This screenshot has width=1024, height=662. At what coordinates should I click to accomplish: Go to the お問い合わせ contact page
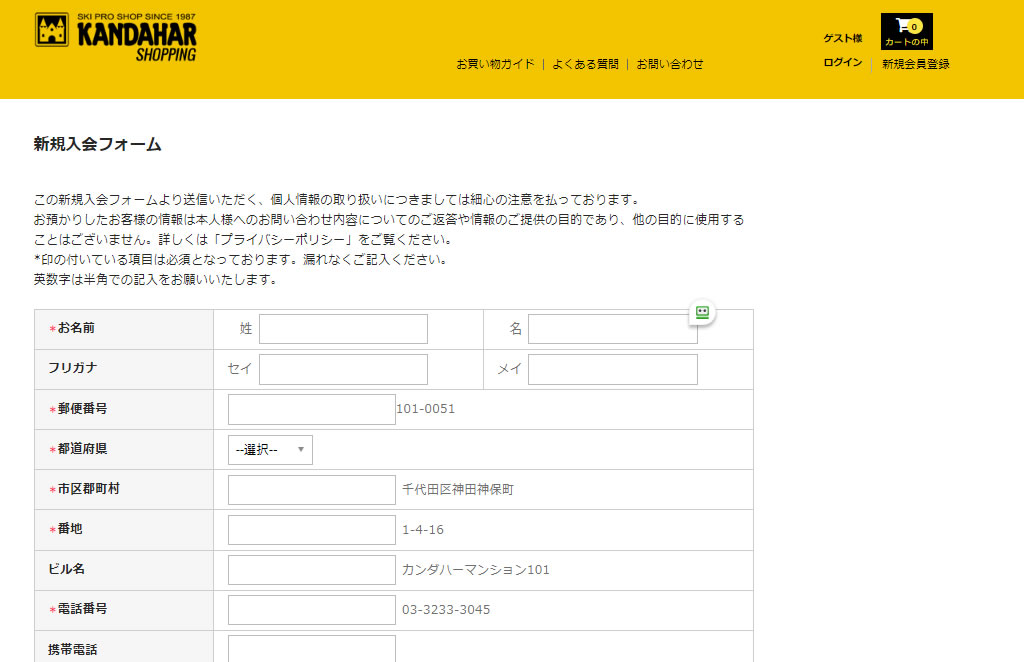click(x=670, y=64)
